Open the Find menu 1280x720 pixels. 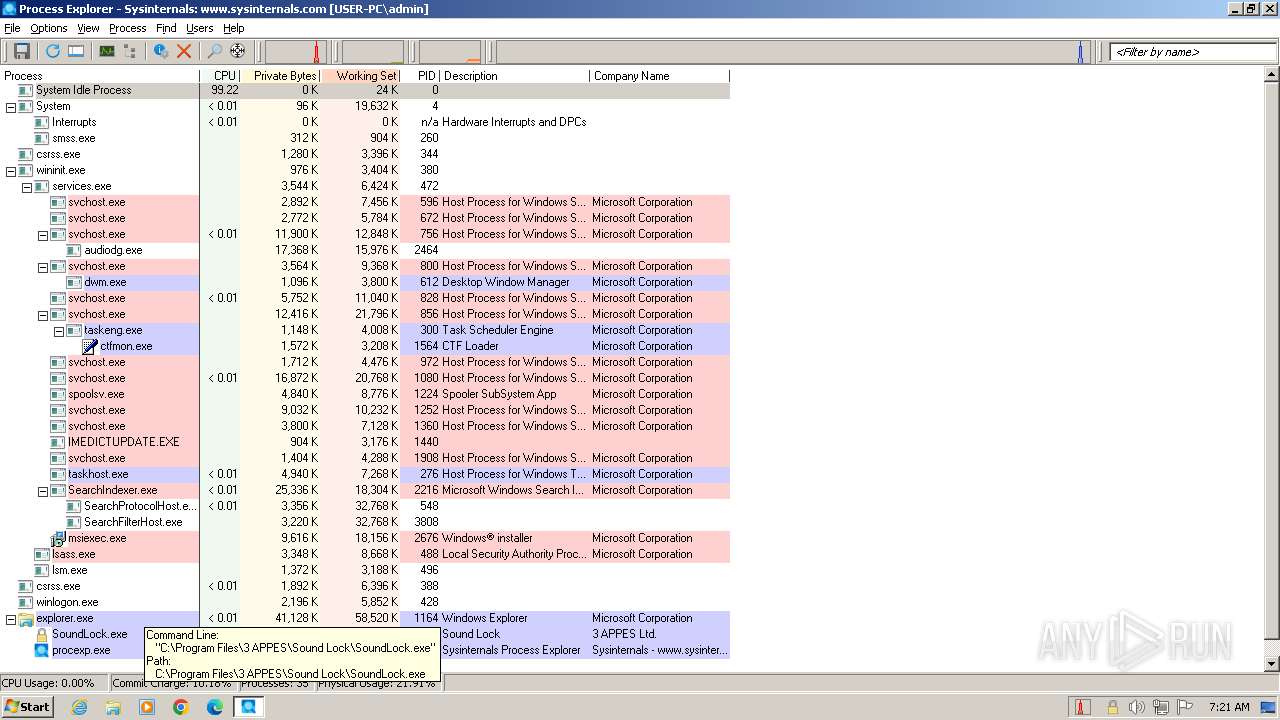click(166, 28)
